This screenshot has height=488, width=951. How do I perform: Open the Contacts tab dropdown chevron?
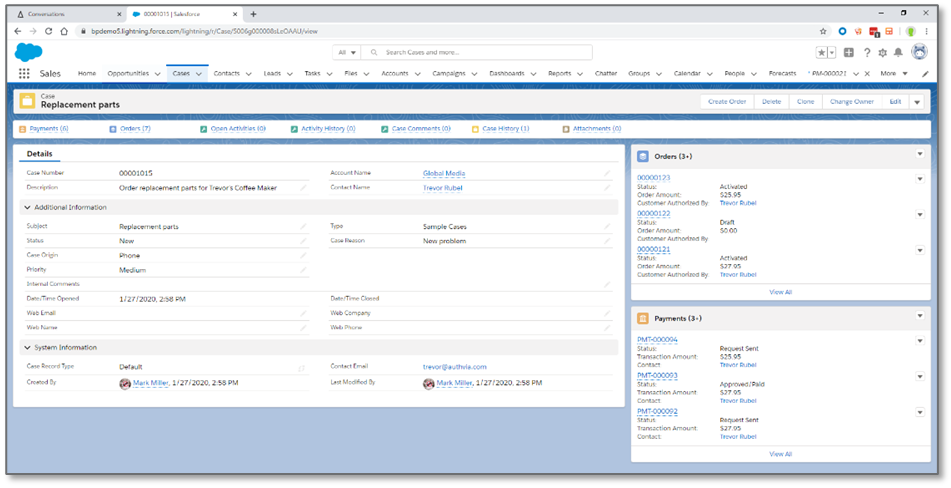point(248,74)
